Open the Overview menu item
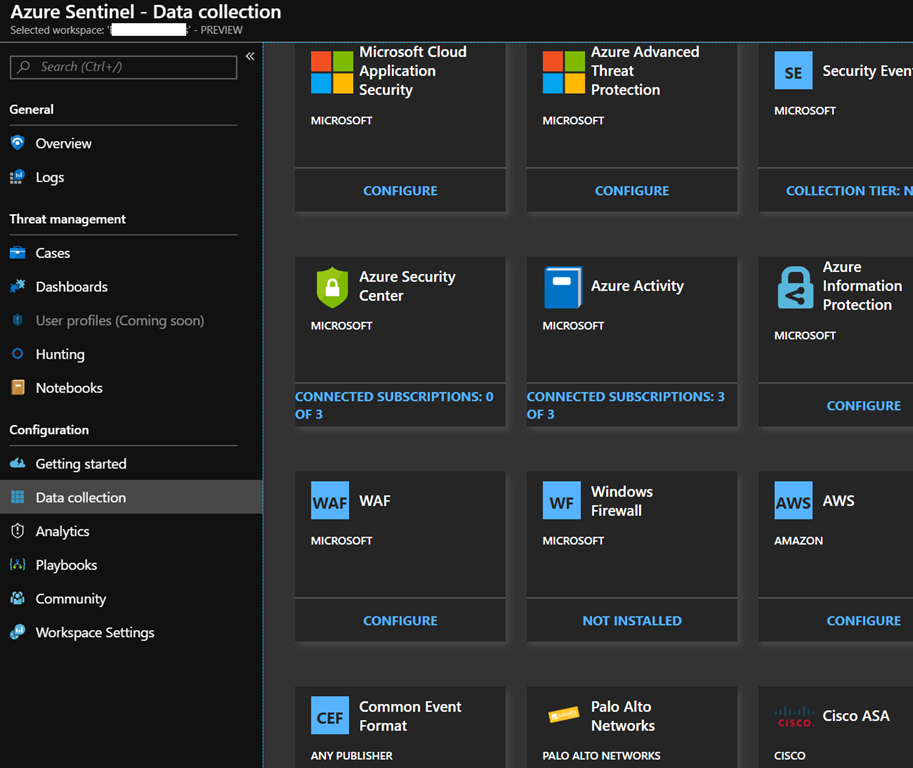Screen dimensions: 913x768 63,143
